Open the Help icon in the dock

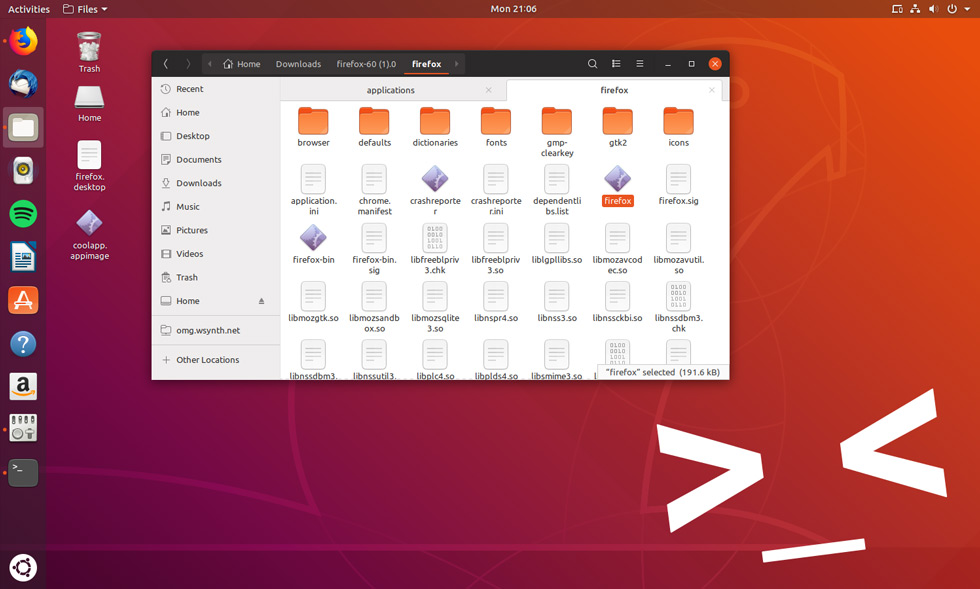[23, 344]
